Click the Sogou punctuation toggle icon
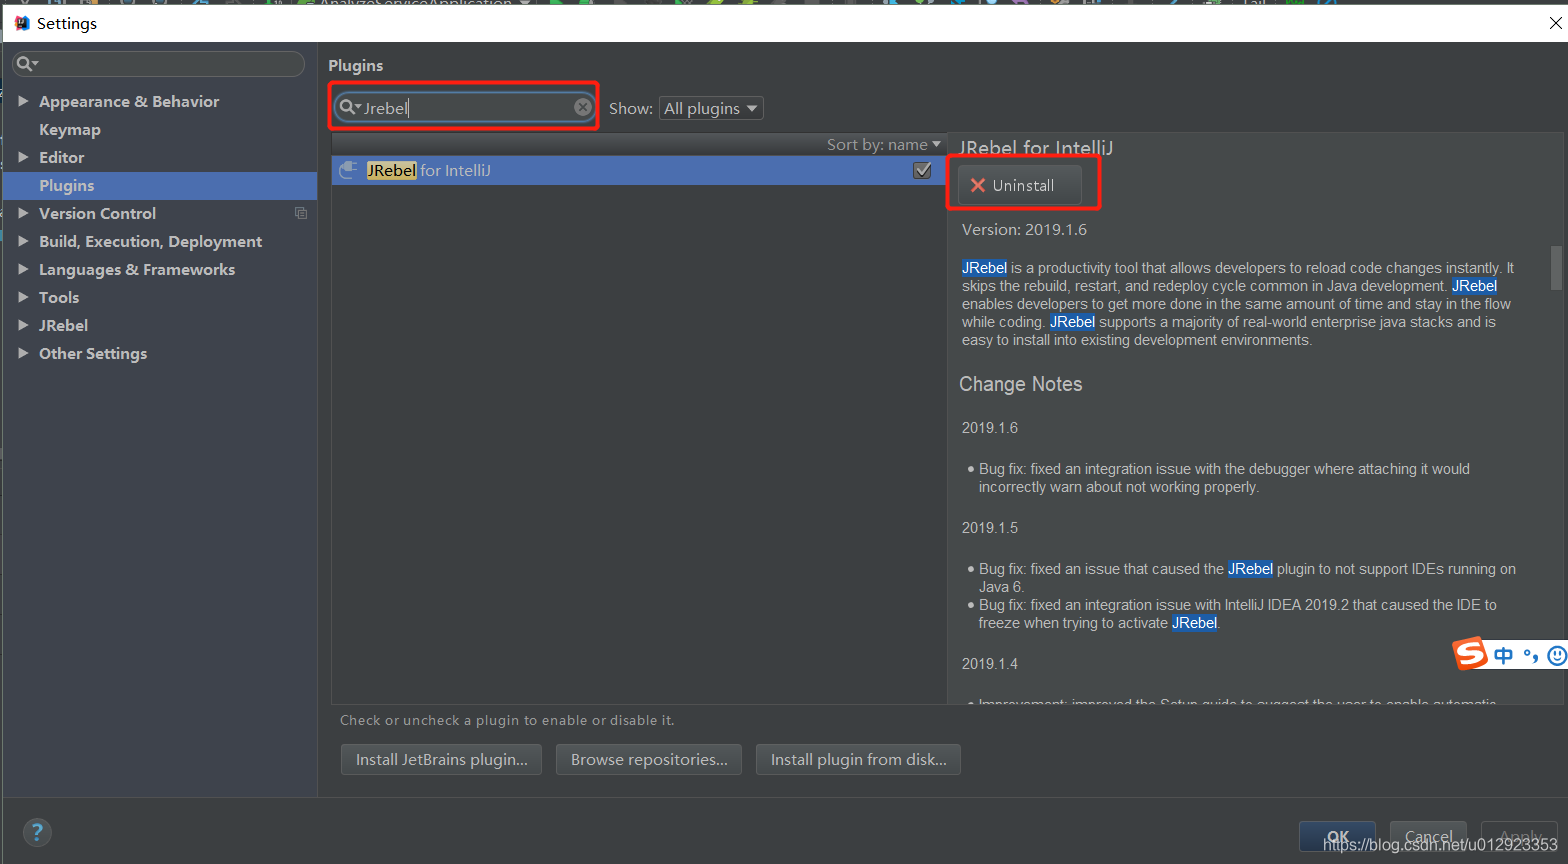Image resolution: width=1568 pixels, height=864 pixels. tap(1530, 656)
